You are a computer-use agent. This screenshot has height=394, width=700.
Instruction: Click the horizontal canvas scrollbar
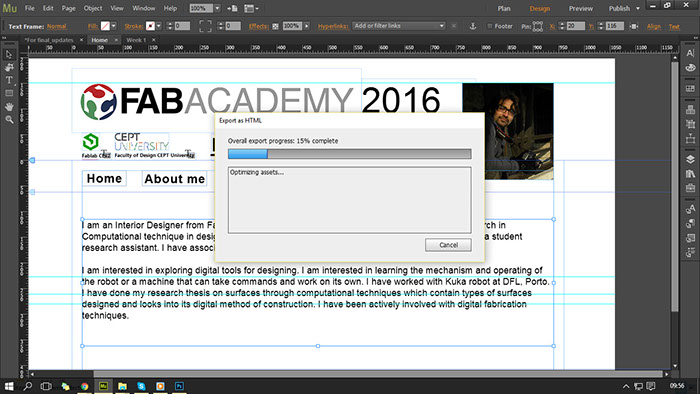pos(378,374)
